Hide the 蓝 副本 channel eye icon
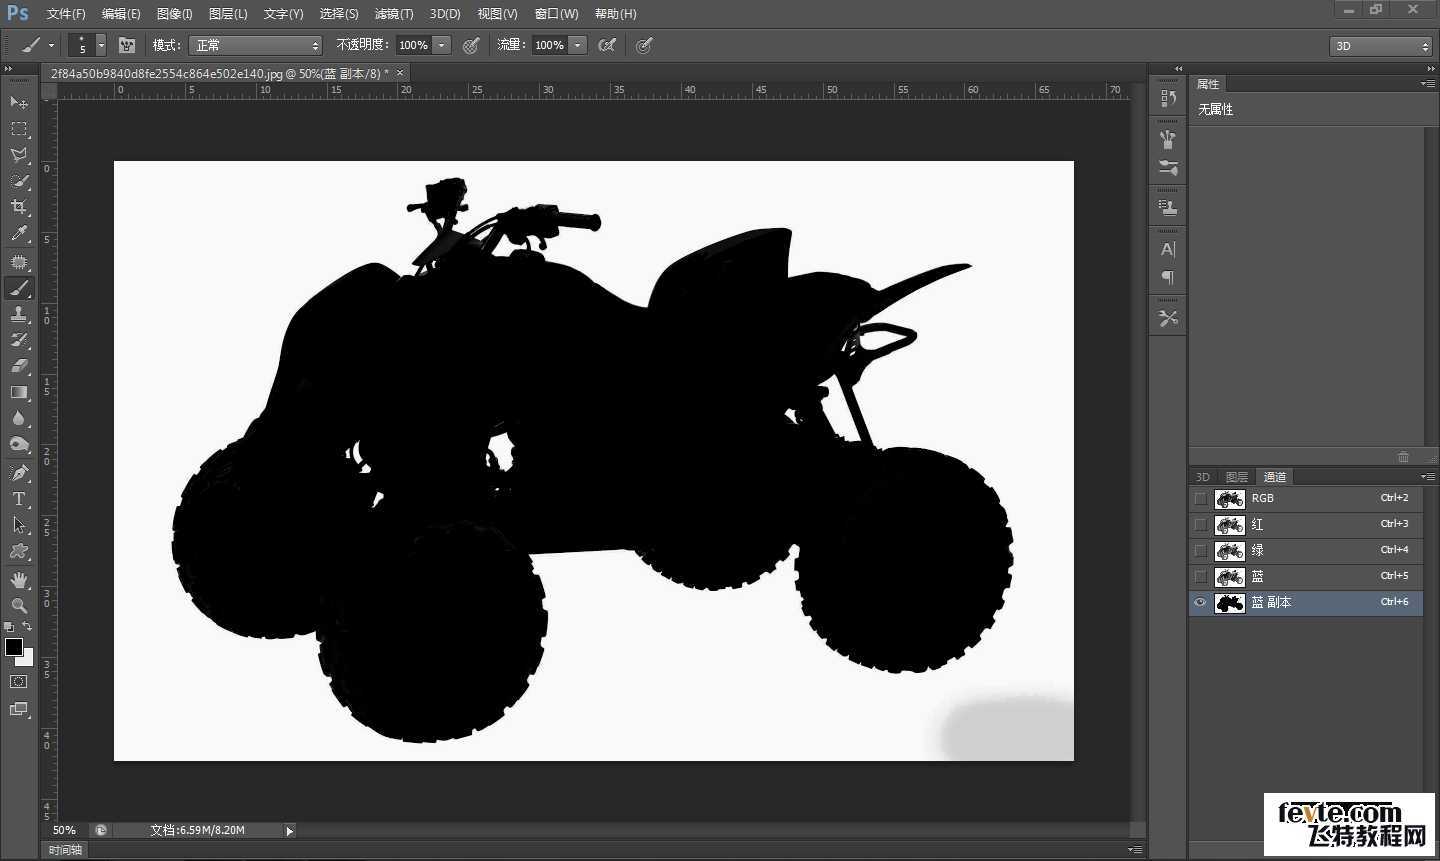This screenshot has width=1440, height=861. pyautogui.click(x=1200, y=602)
